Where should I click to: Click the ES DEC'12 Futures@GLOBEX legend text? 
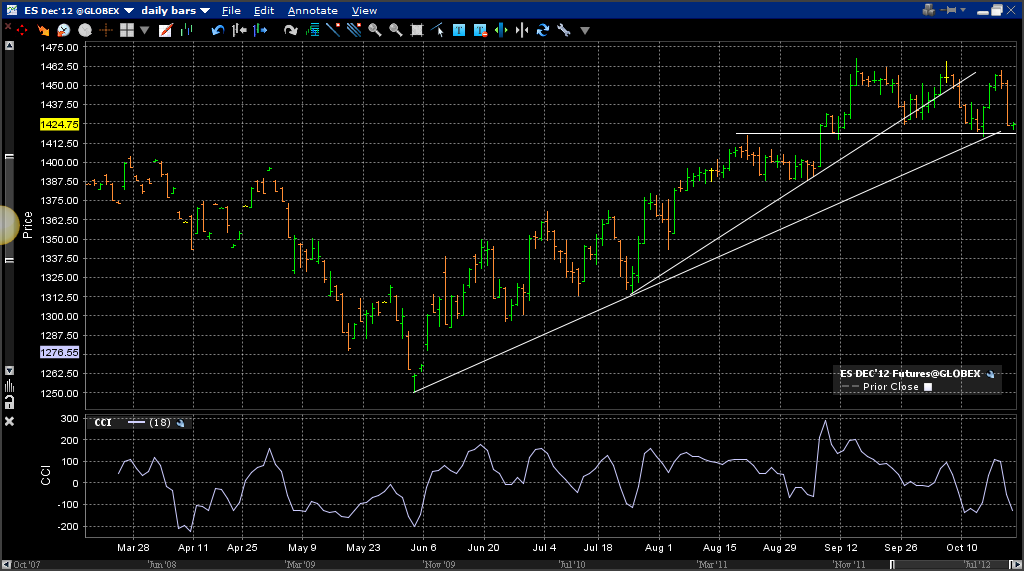[x=910, y=374]
